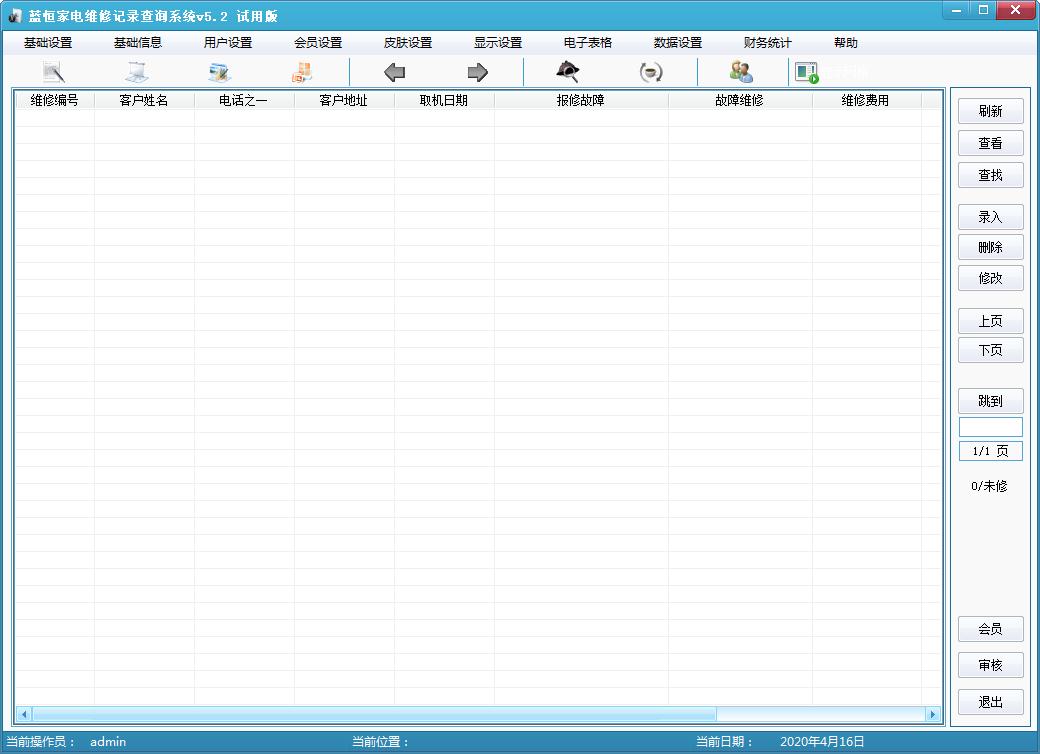1040x754 pixels.
Task: Open the 皮肤设置 menu
Action: 408,42
